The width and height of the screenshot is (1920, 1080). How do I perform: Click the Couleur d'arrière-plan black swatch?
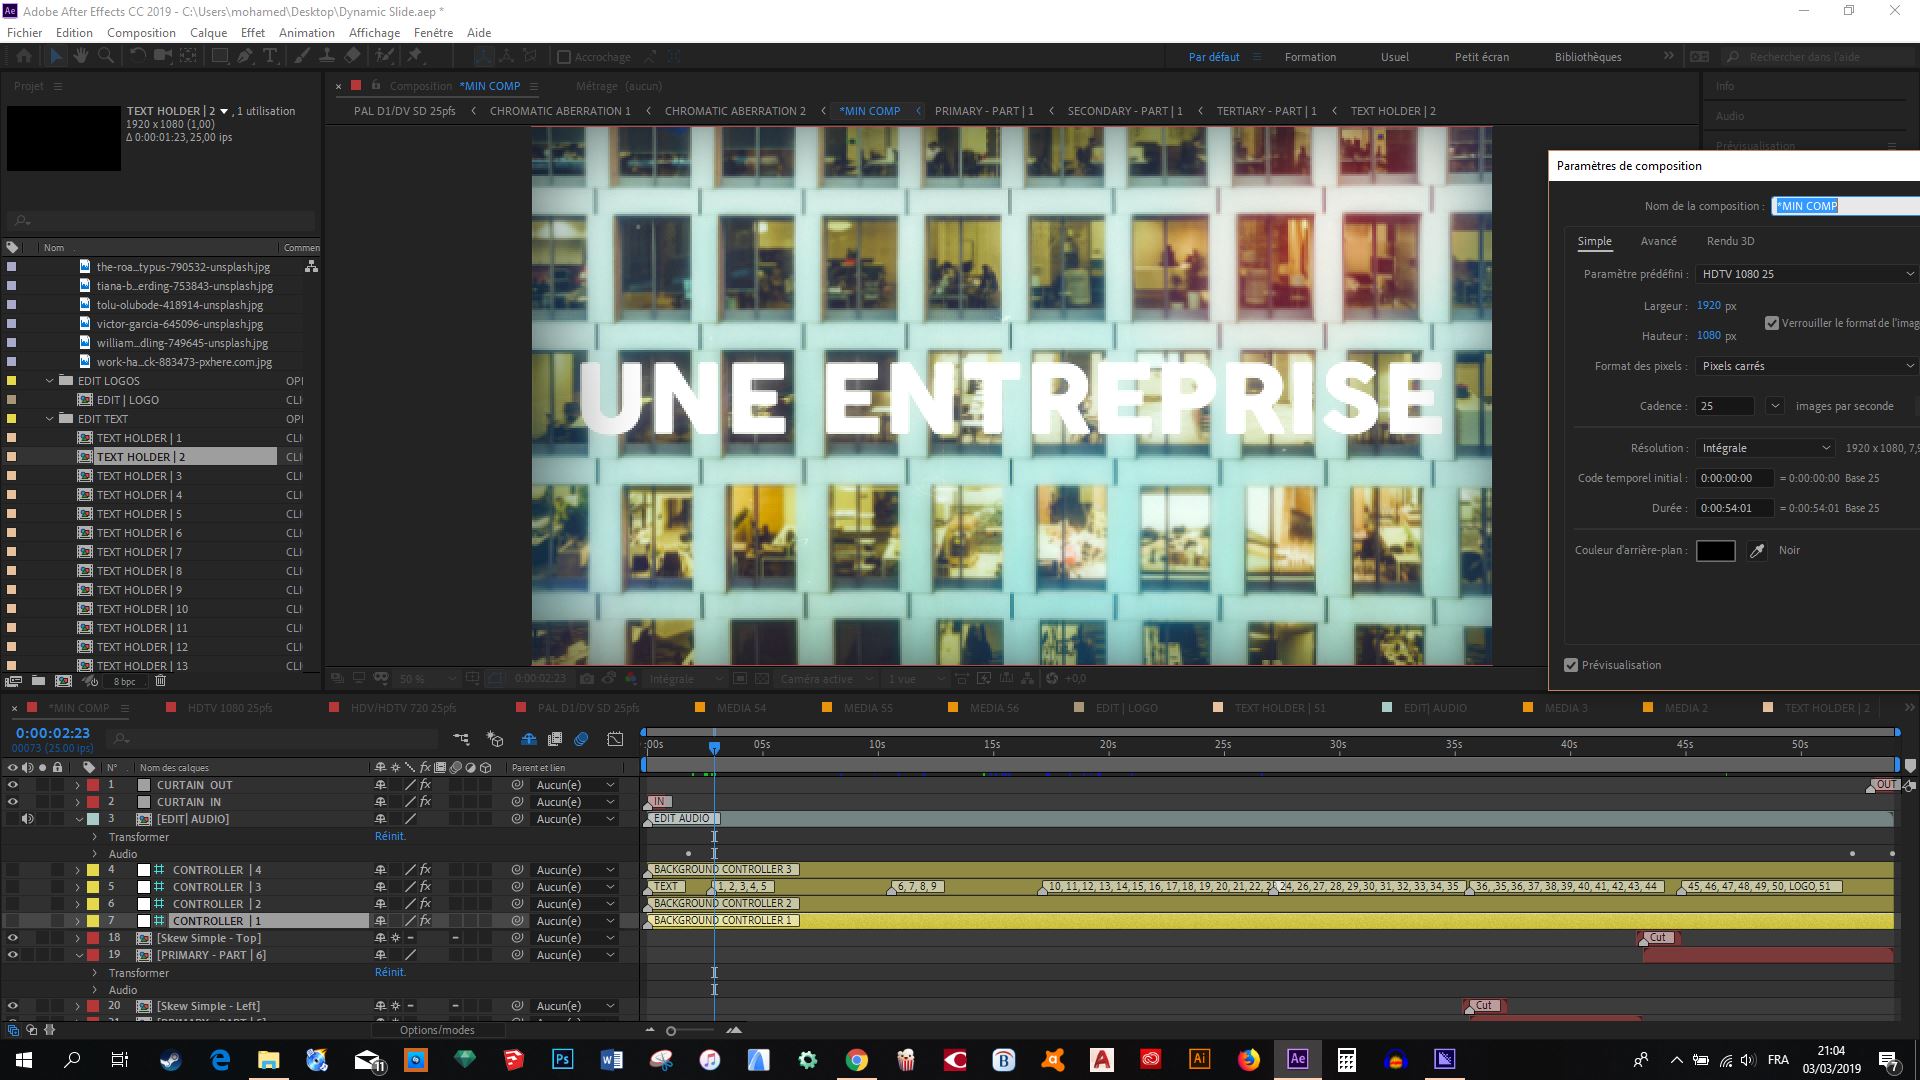point(1715,550)
